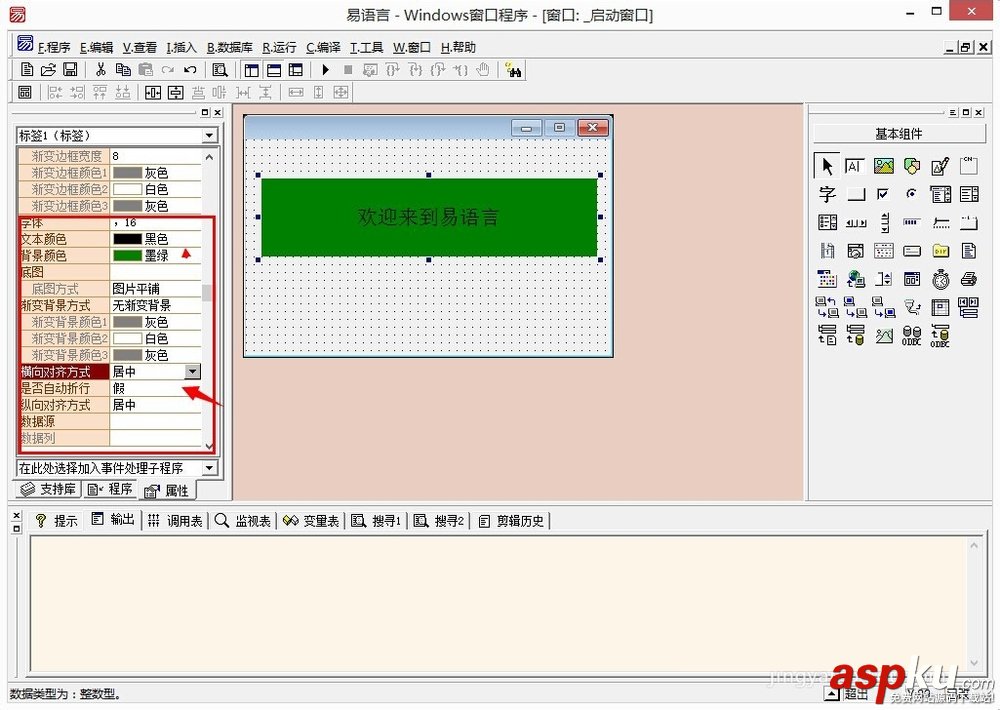This screenshot has height=710, width=1000.
Task: Open the 变量表 tab
Action: (x=311, y=521)
